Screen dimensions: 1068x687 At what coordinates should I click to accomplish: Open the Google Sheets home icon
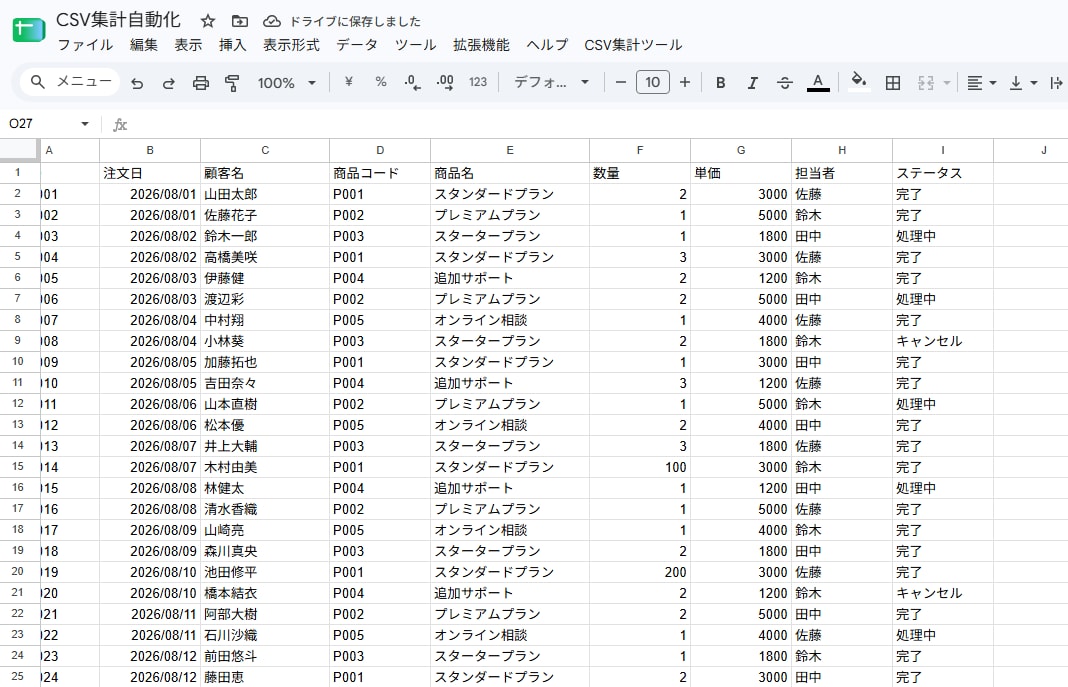tap(29, 30)
